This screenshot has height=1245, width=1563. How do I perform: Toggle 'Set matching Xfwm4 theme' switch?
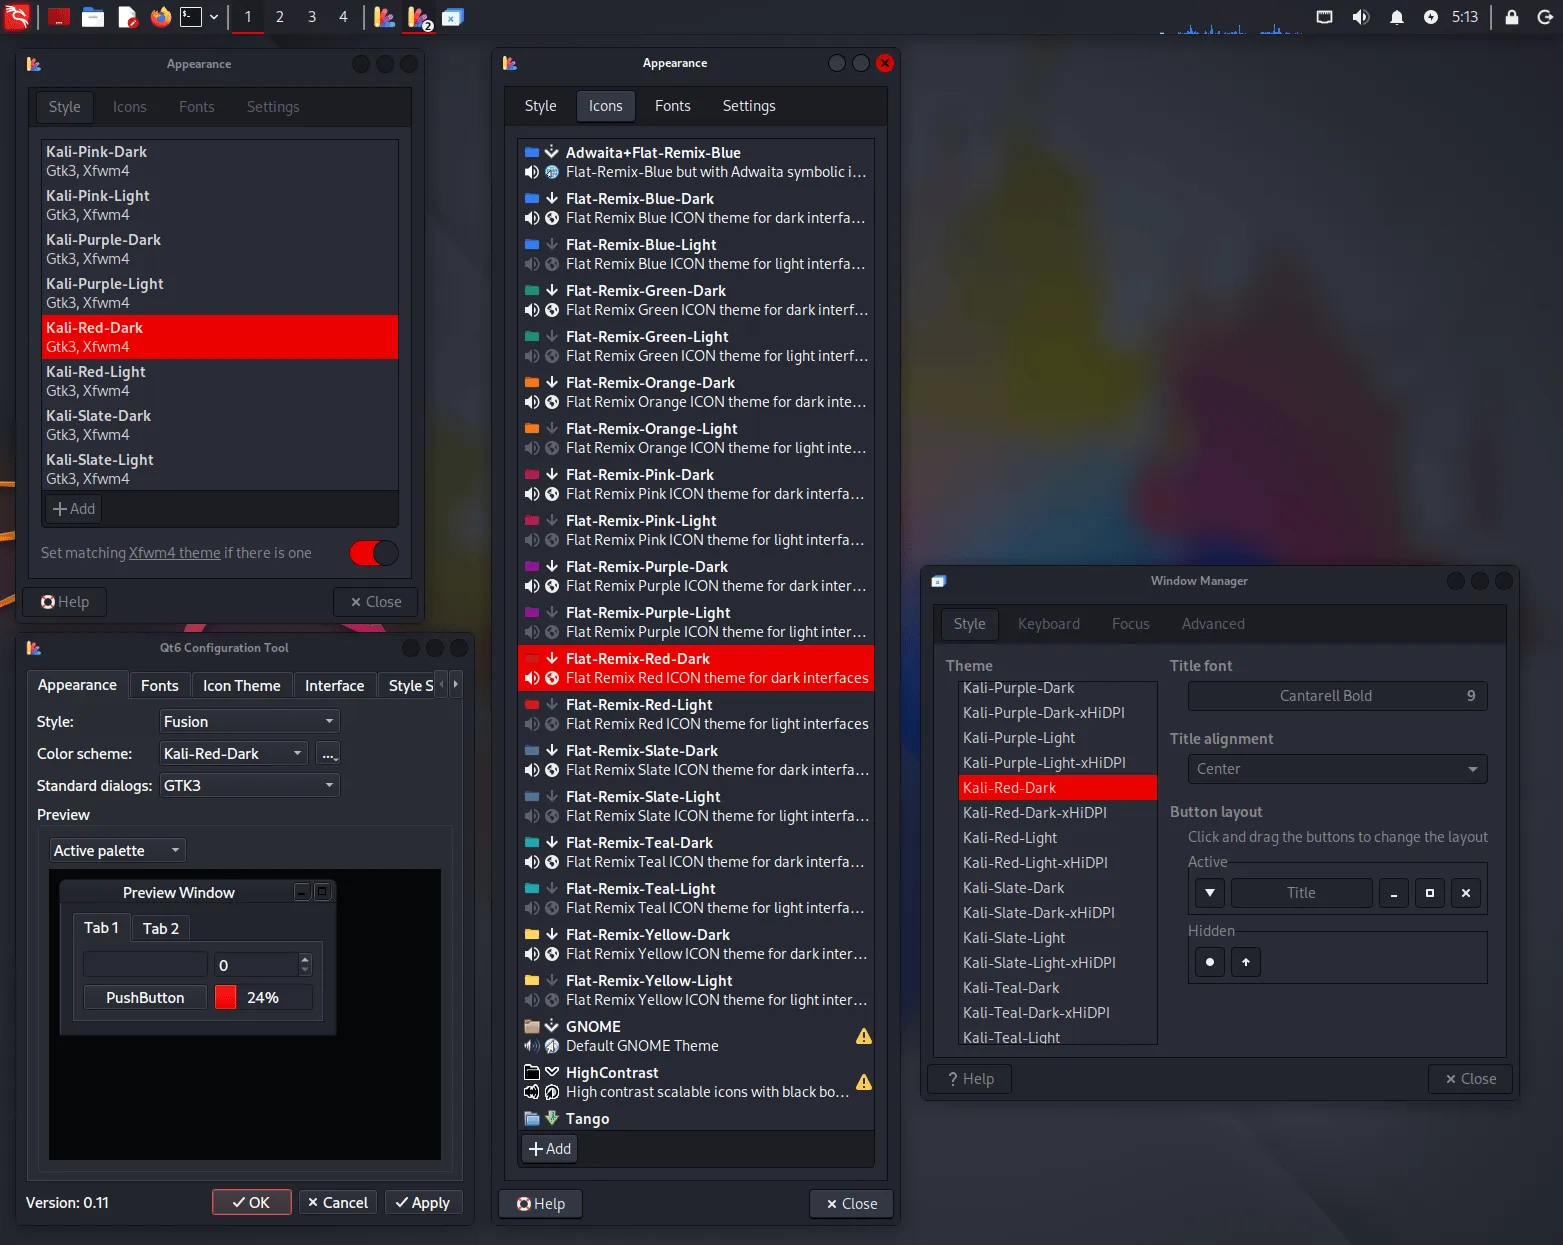pyautogui.click(x=373, y=553)
